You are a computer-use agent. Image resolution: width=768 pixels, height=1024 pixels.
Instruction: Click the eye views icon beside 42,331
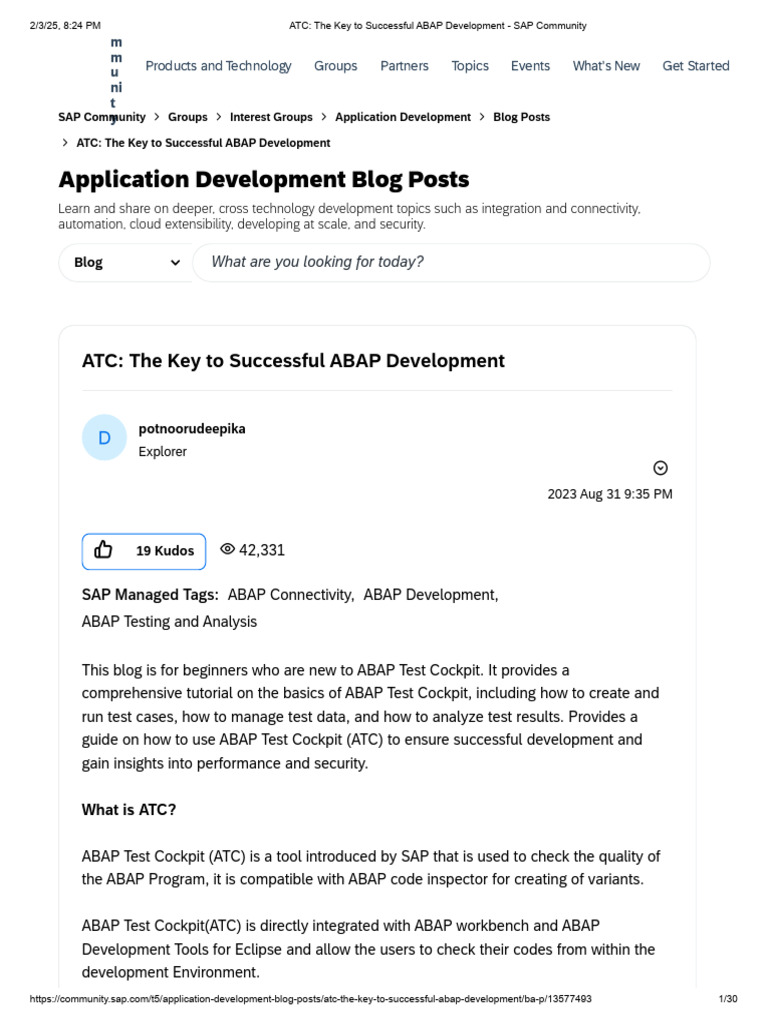coord(227,549)
